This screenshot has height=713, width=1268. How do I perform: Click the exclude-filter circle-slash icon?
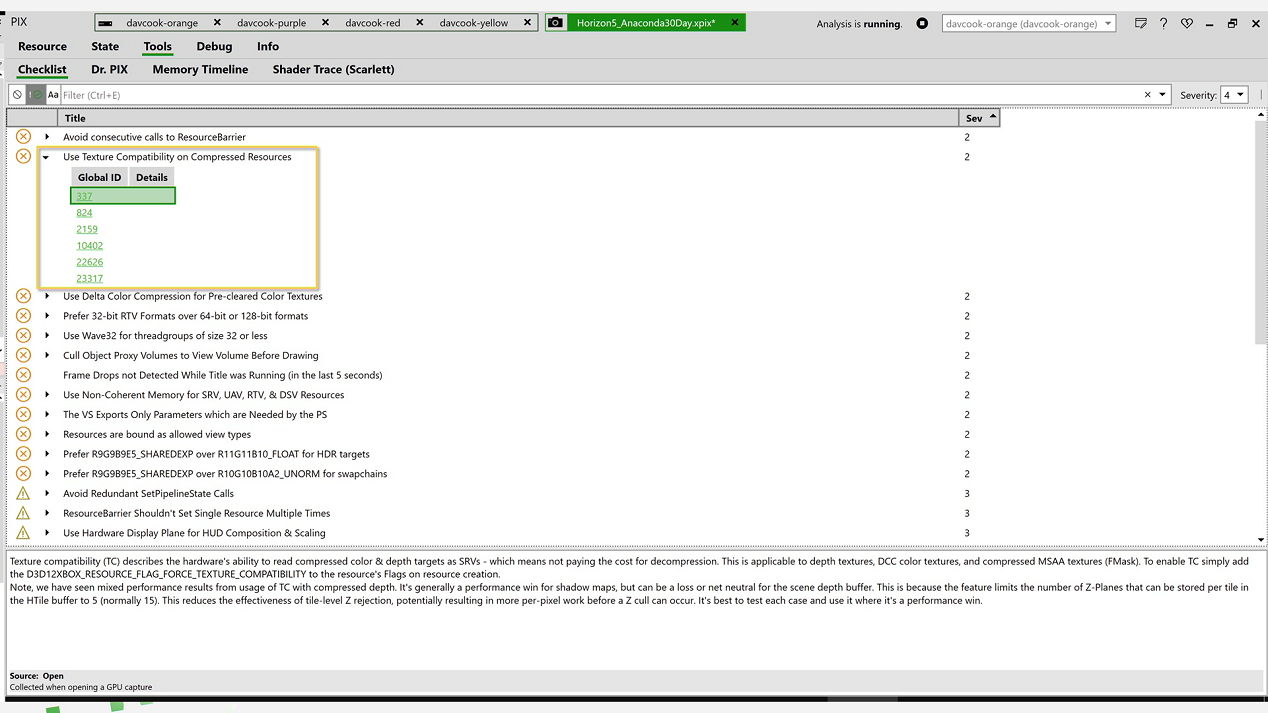click(x=17, y=95)
